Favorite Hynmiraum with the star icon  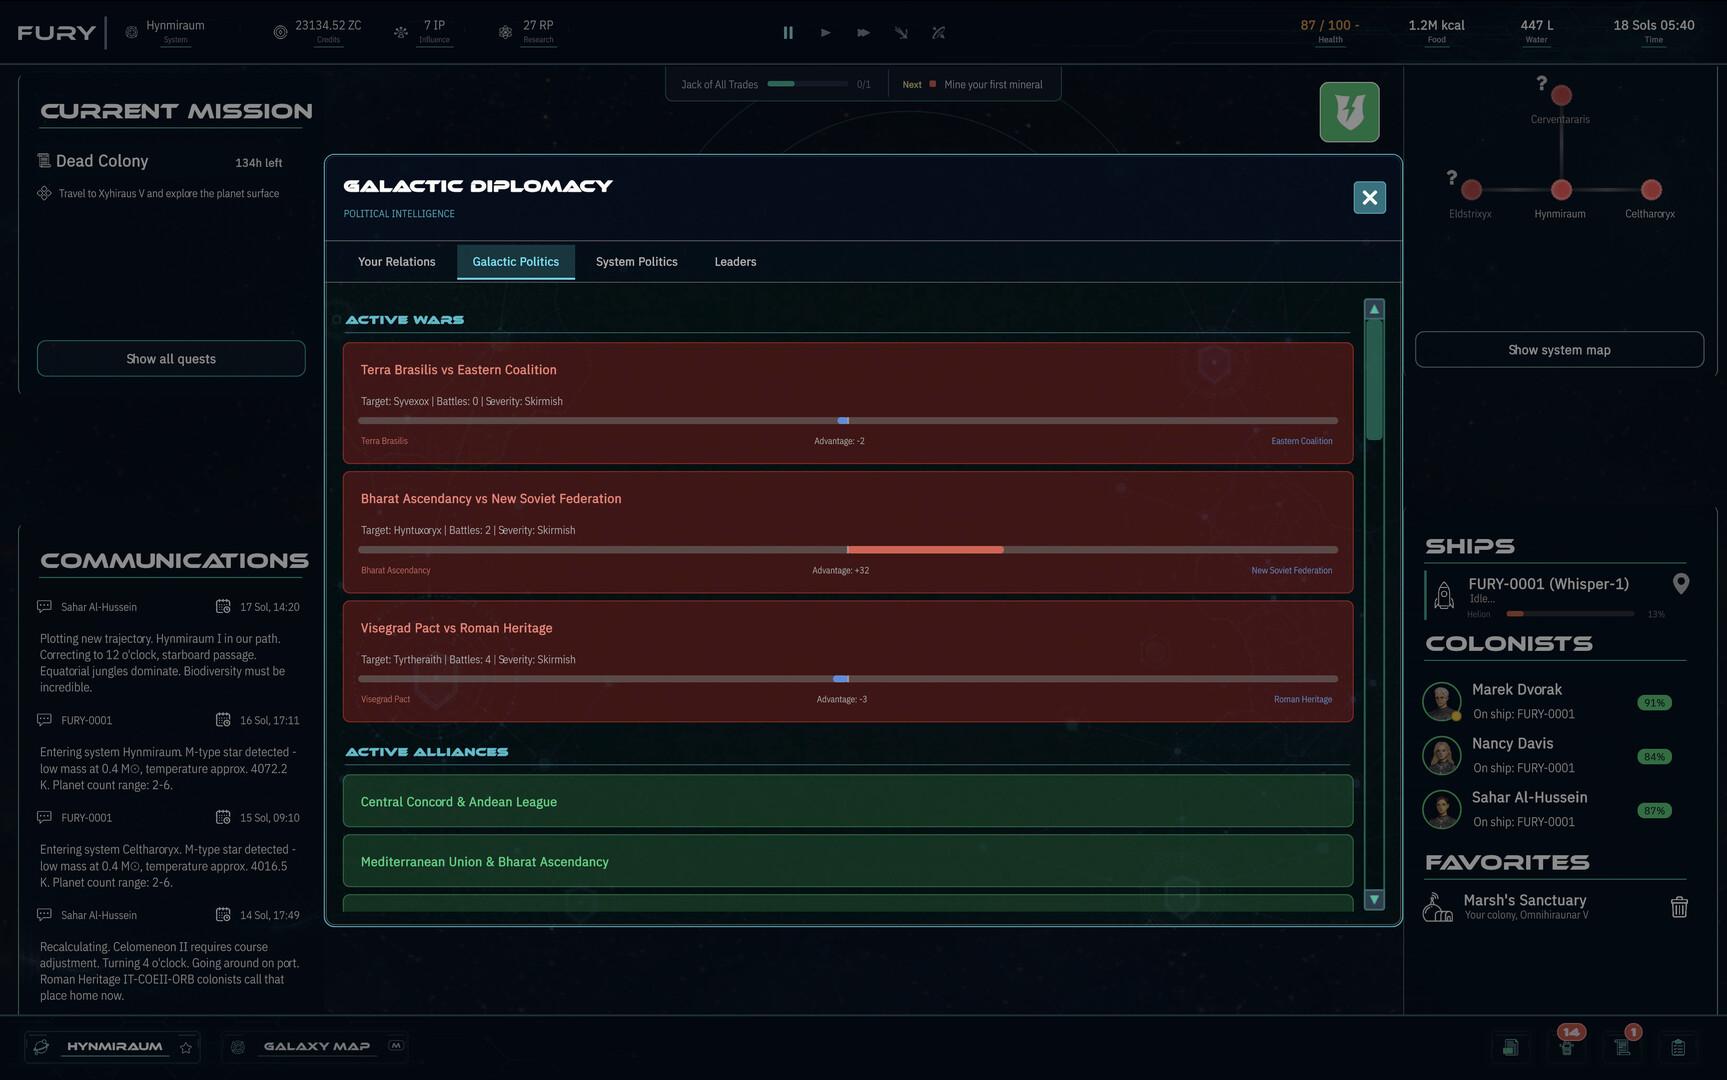pos(186,1048)
